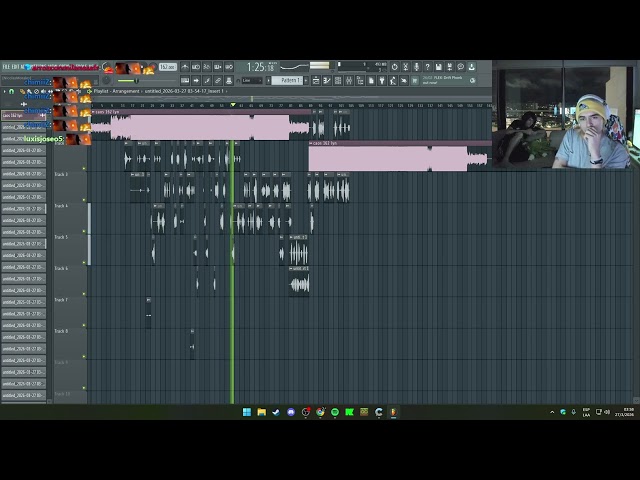Open the Channel rack view icon

click(x=338, y=80)
